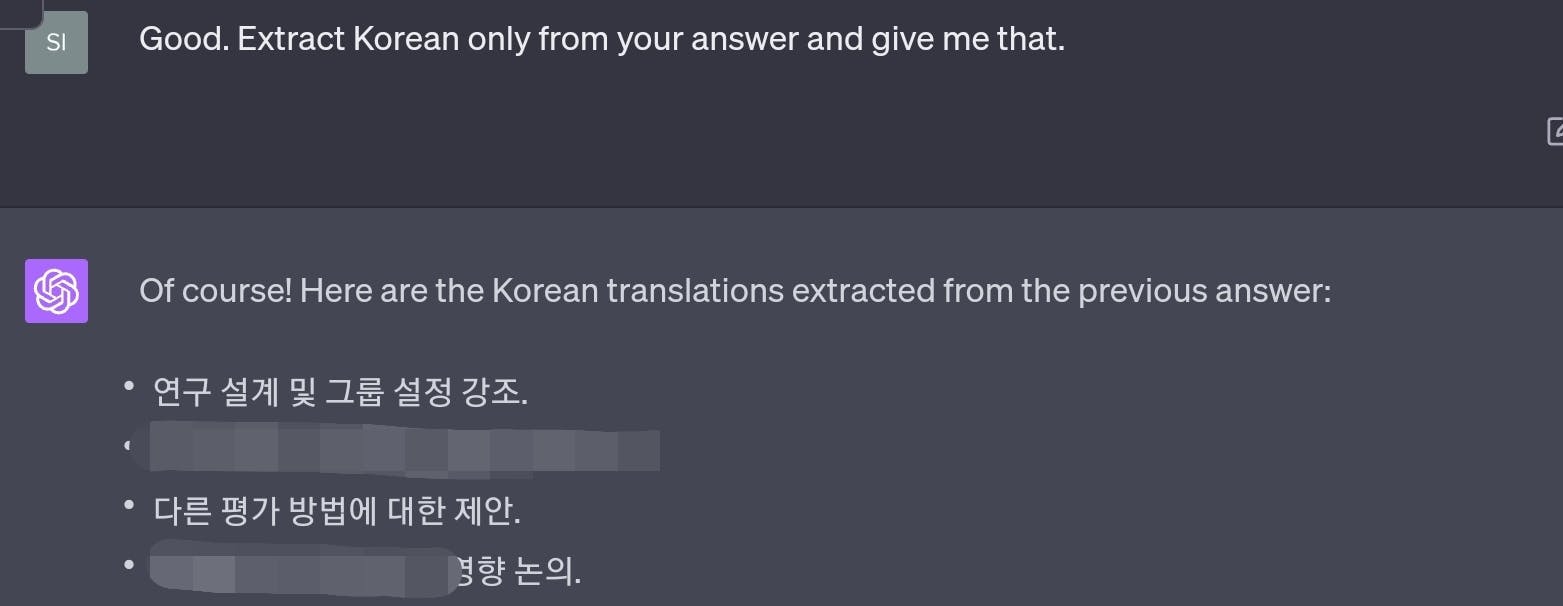This screenshot has height=606, width=1563.
Task: Click the third bullet 다른 평가 방법에 대한 제안
Action: pyautogui.click(x=337, y=512)
